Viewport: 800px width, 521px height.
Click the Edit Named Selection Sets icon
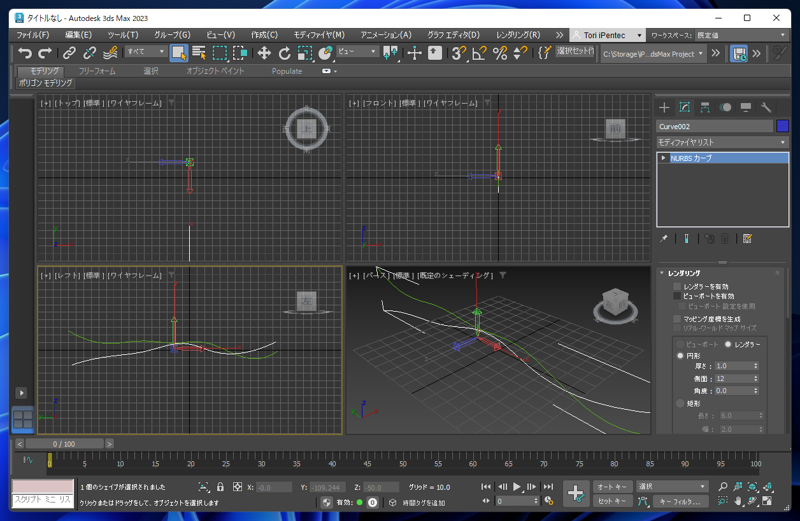tap(544, 53)
